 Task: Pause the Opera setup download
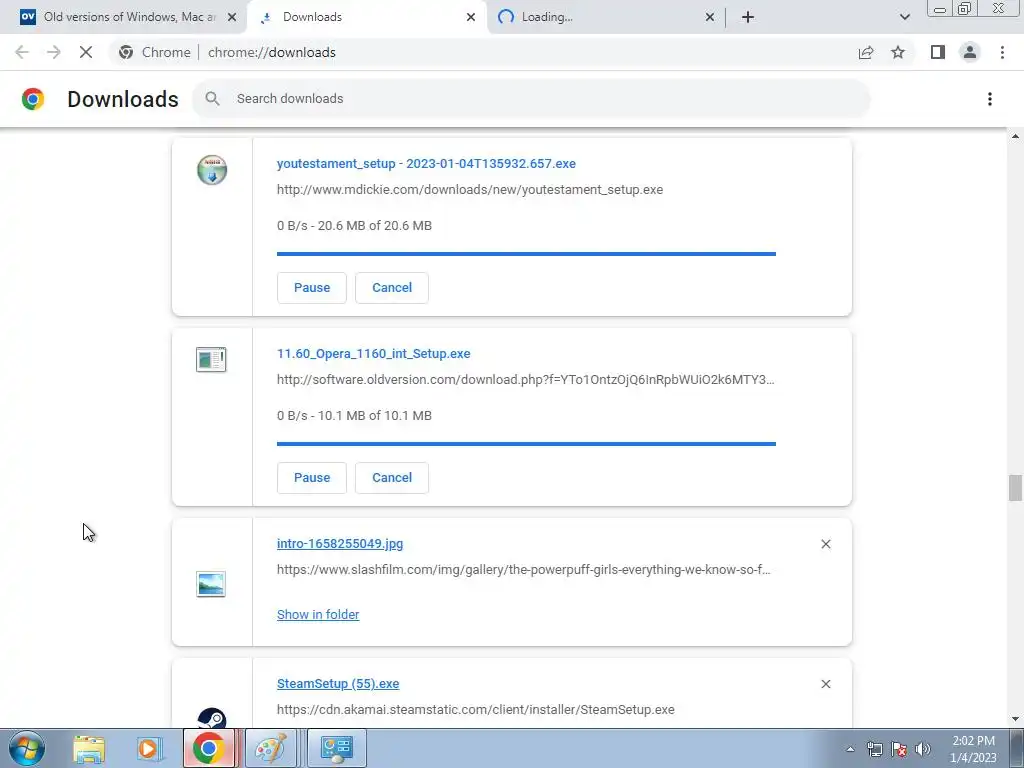coord(312,478)
